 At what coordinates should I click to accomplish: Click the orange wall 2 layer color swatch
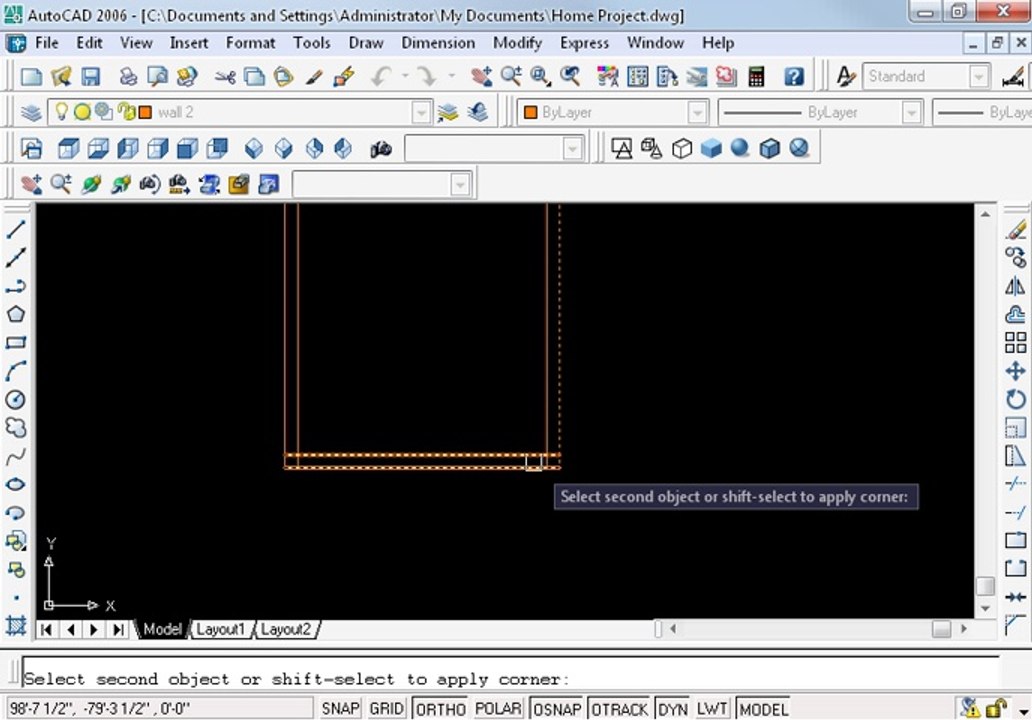point(145,113)
